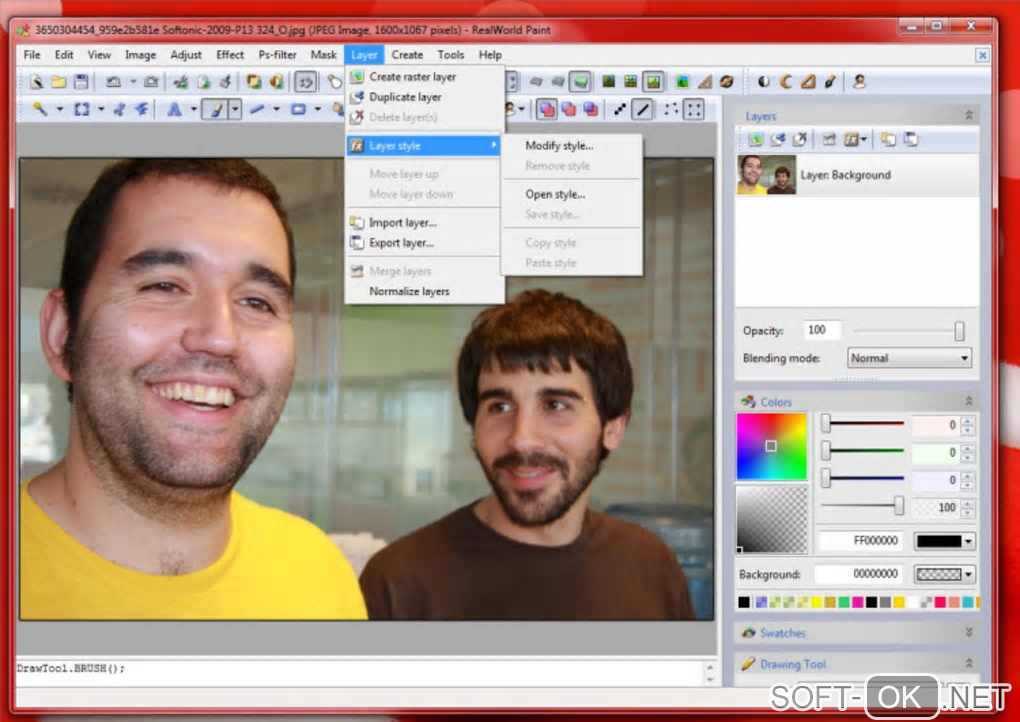Click the half-circle contrast icon

pos(764,82)
